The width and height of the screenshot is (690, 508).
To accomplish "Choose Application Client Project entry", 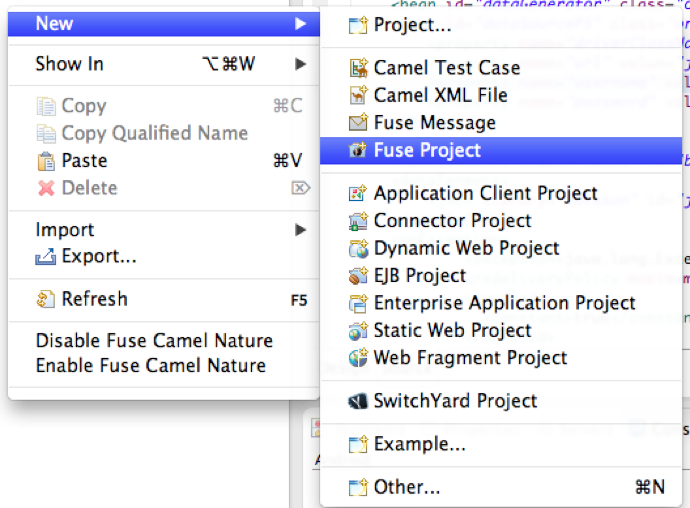I will coord(501,193).
